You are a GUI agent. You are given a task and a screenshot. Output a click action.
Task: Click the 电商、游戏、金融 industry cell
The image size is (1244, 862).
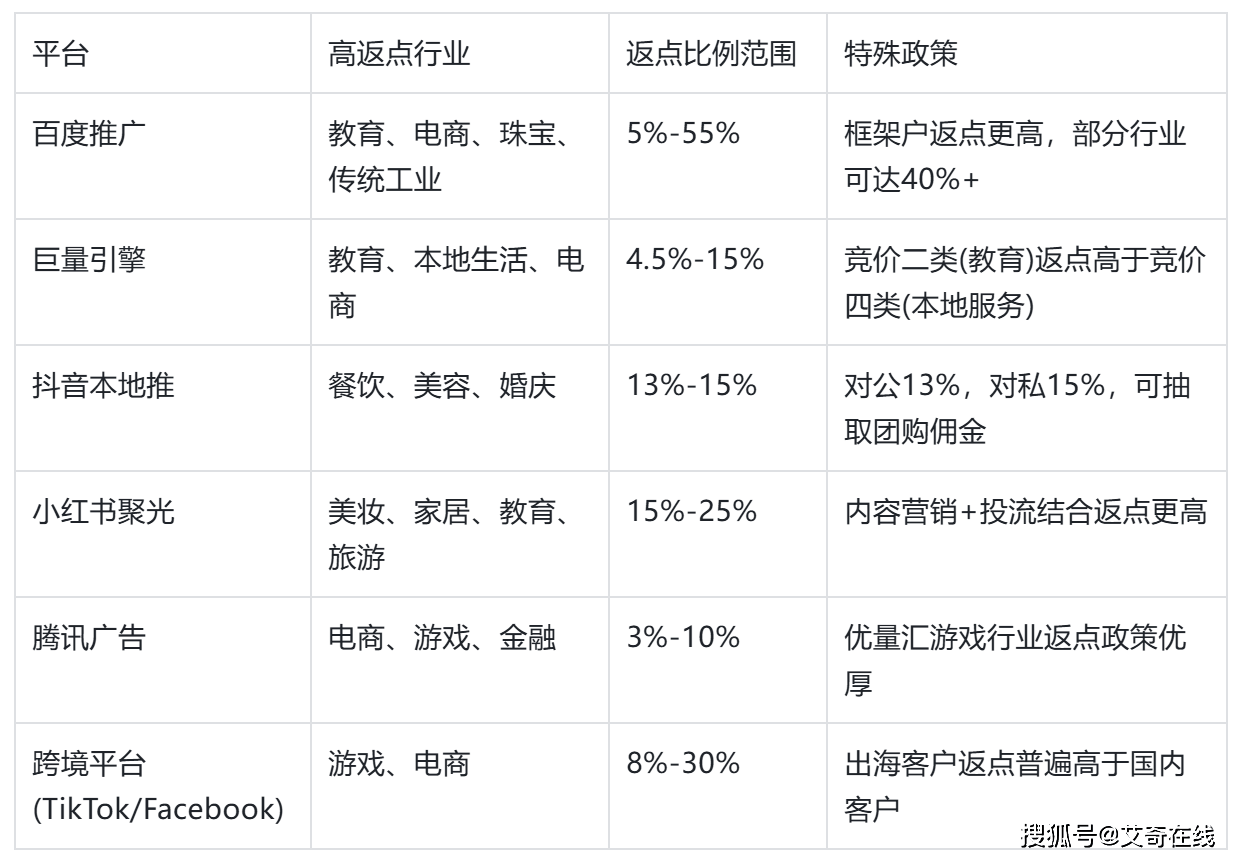coord(441,638)
